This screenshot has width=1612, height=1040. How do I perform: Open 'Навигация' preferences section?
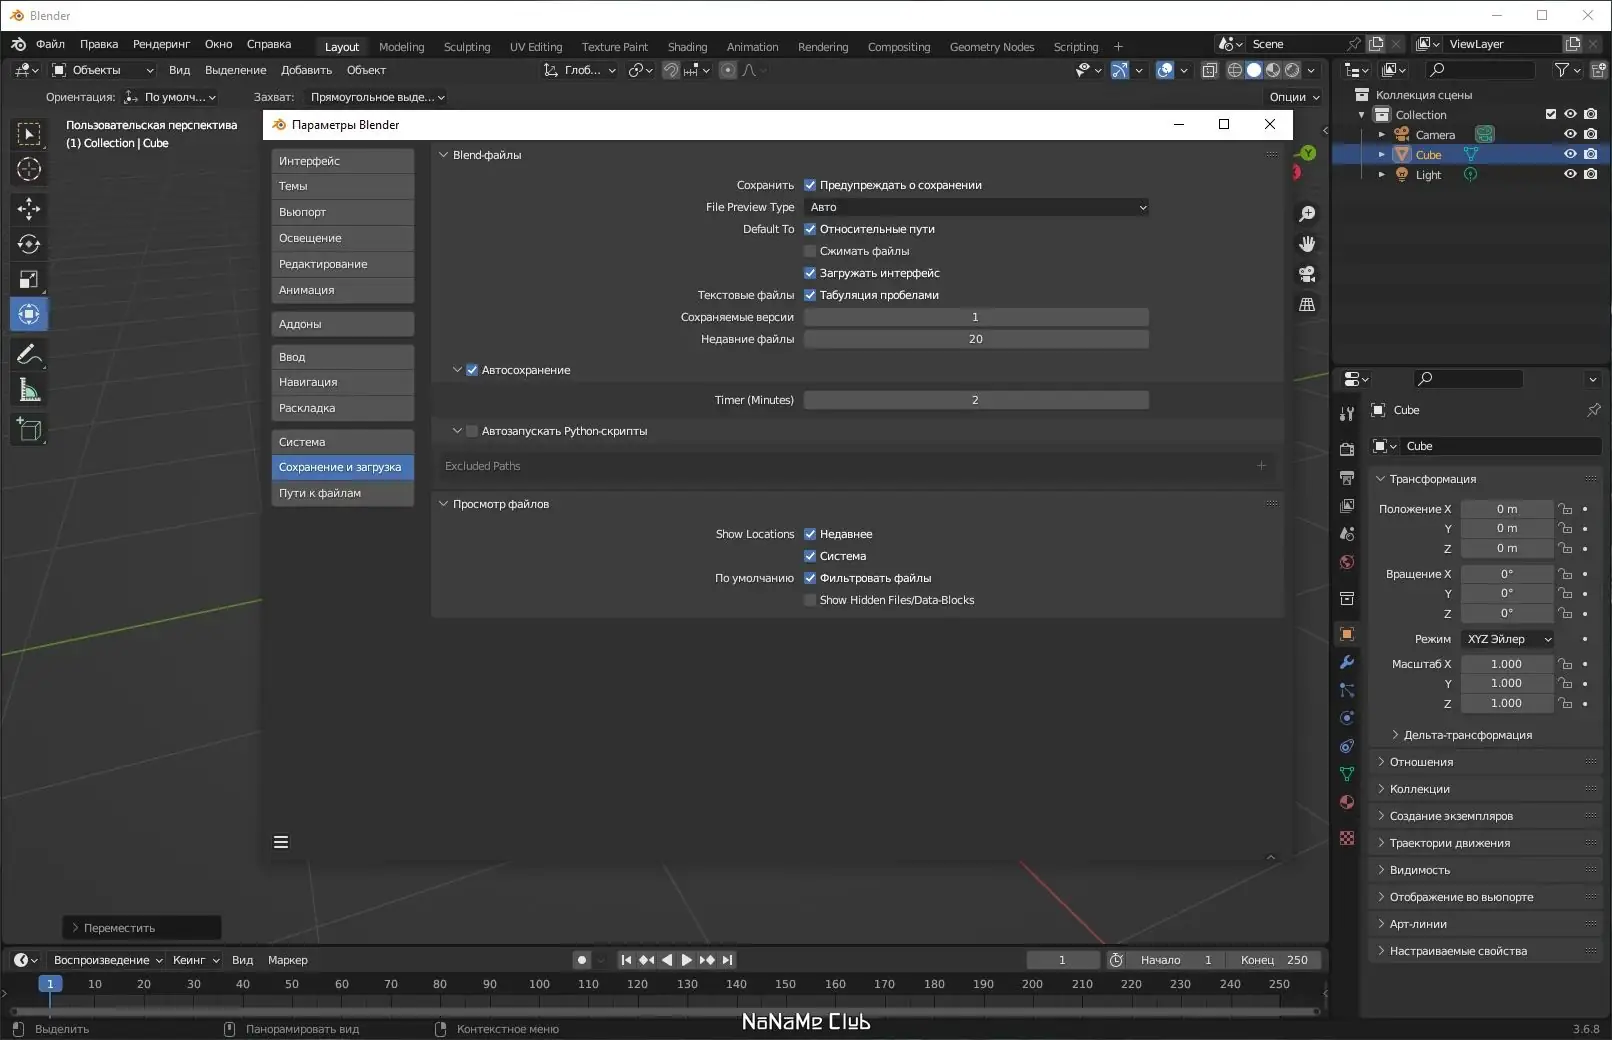(343, 382)
